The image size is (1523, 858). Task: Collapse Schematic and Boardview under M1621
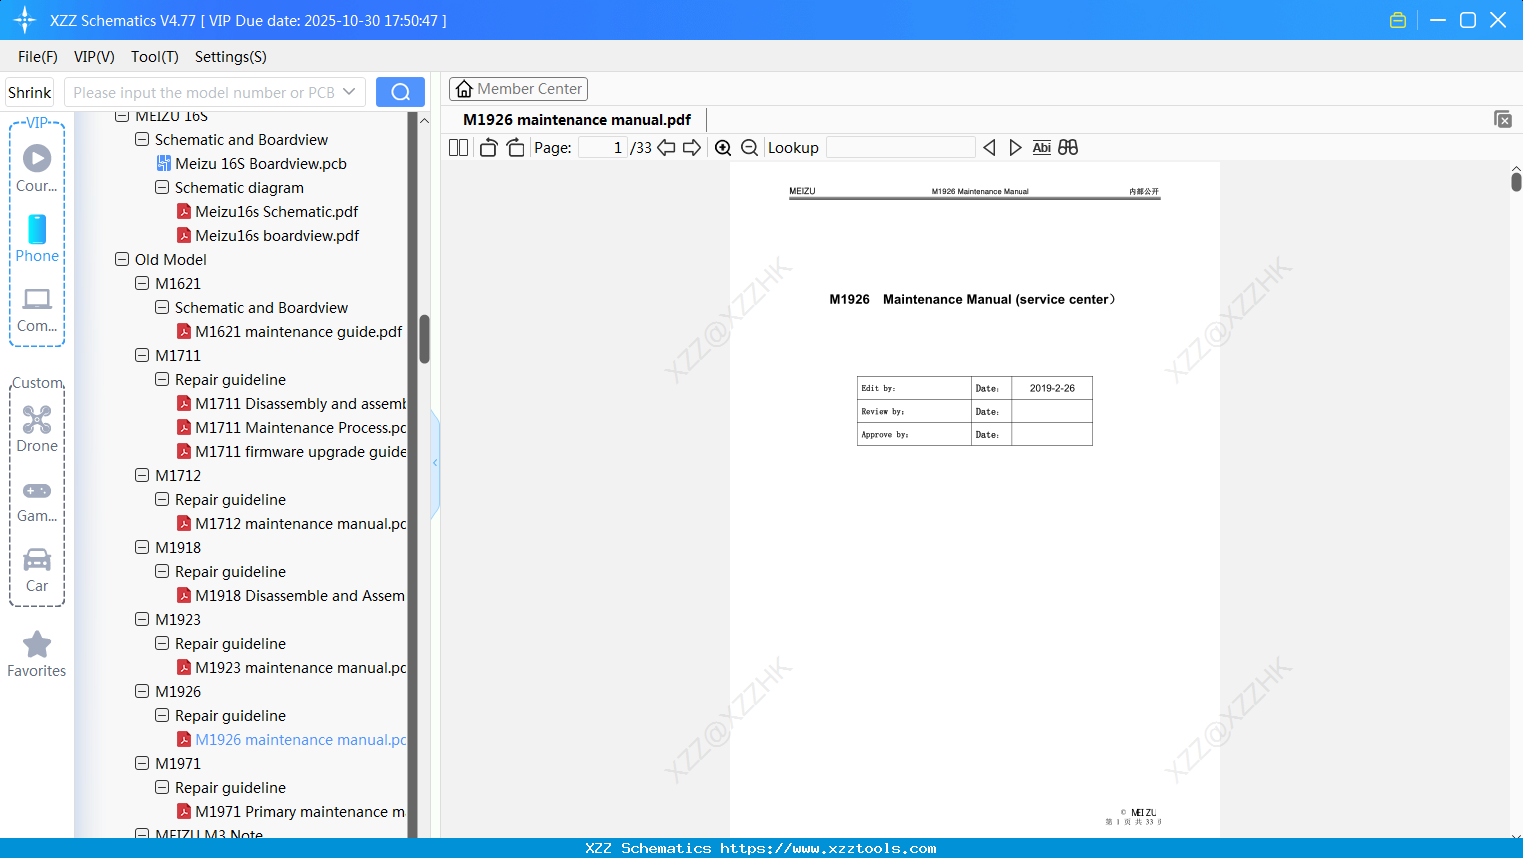click(x=162, y=307)
